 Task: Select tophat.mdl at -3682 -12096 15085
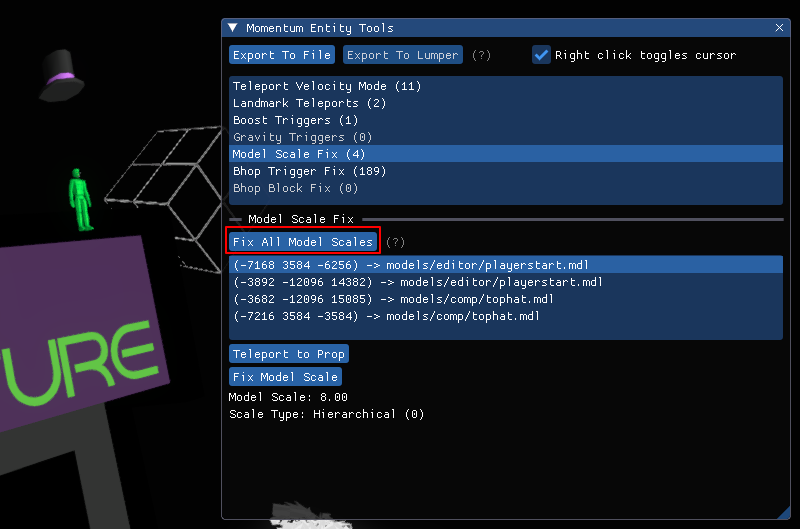(392, 299)
